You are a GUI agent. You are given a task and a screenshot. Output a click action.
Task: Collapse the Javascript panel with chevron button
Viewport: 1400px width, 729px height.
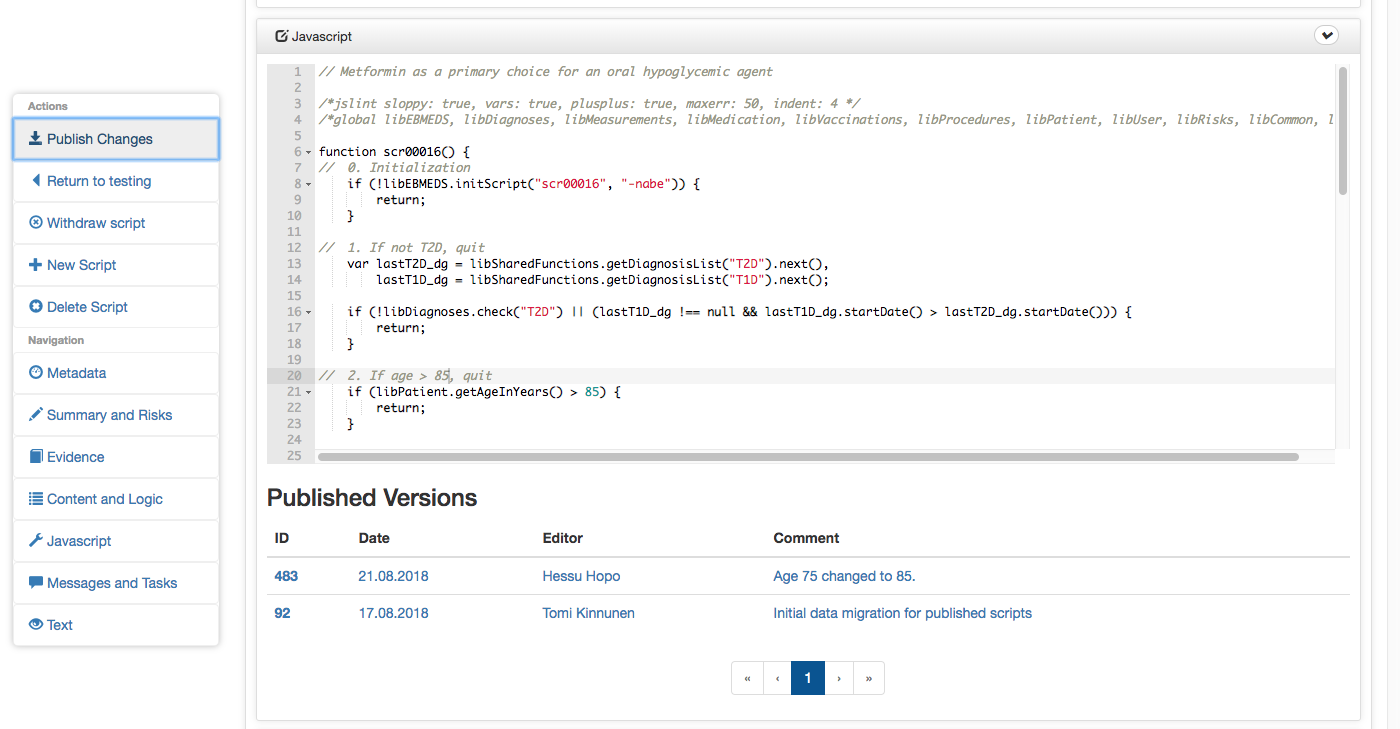(1326, 35)
